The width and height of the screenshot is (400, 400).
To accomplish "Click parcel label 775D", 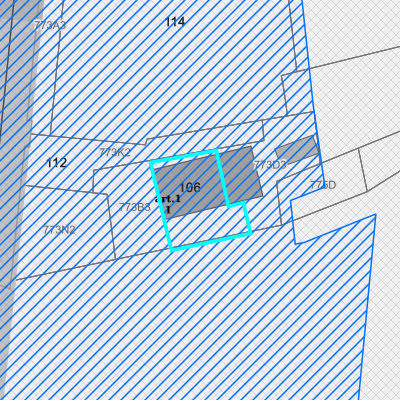I will point(323,185).
